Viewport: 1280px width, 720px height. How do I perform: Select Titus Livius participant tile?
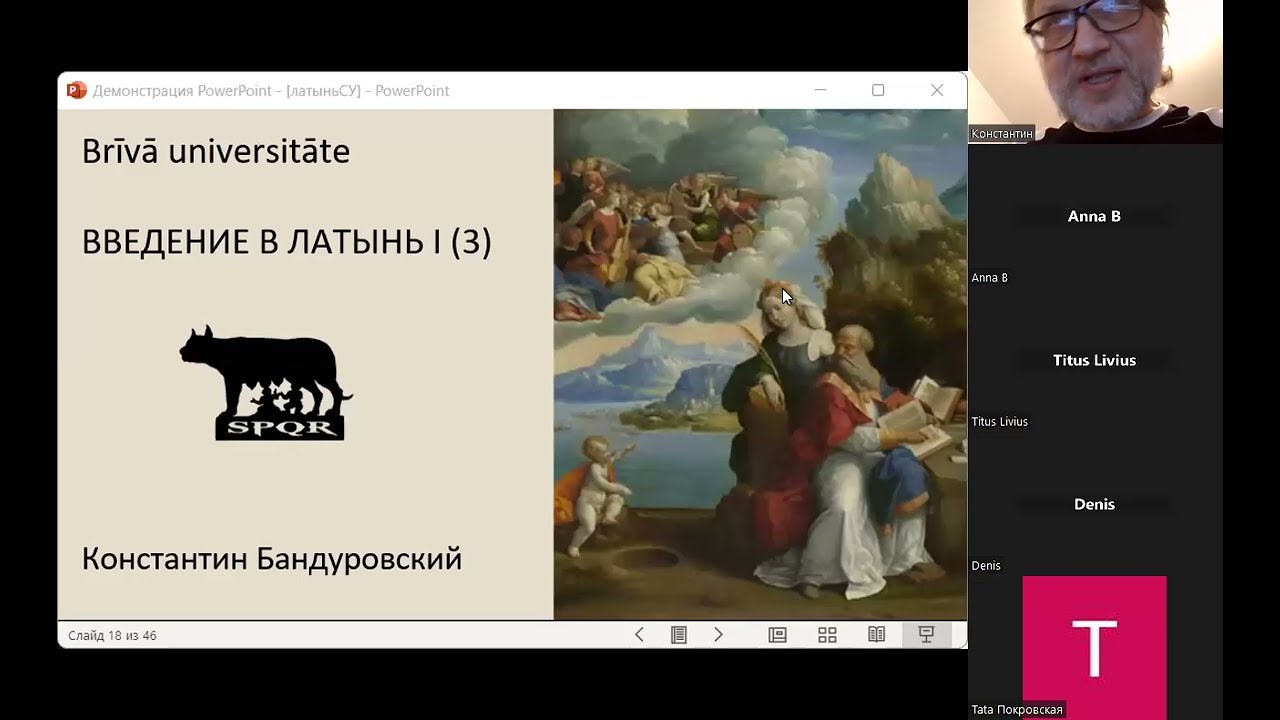[1095, 360]
